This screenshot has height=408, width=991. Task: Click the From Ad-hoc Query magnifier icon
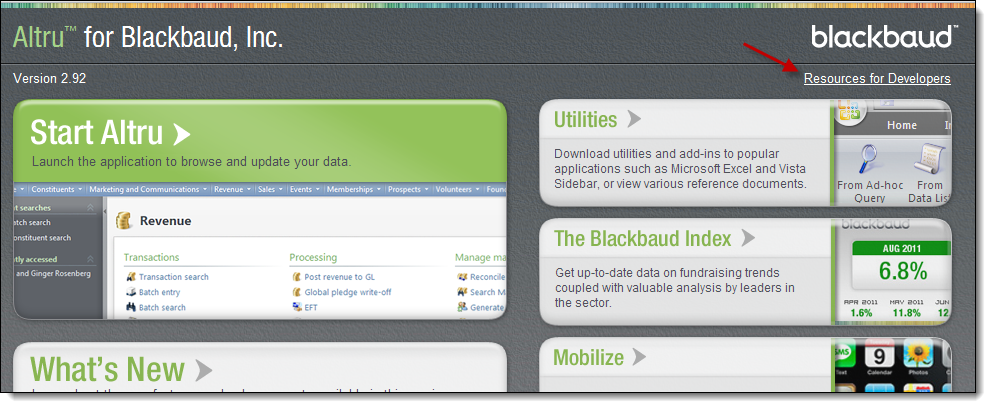click(863, 161)
